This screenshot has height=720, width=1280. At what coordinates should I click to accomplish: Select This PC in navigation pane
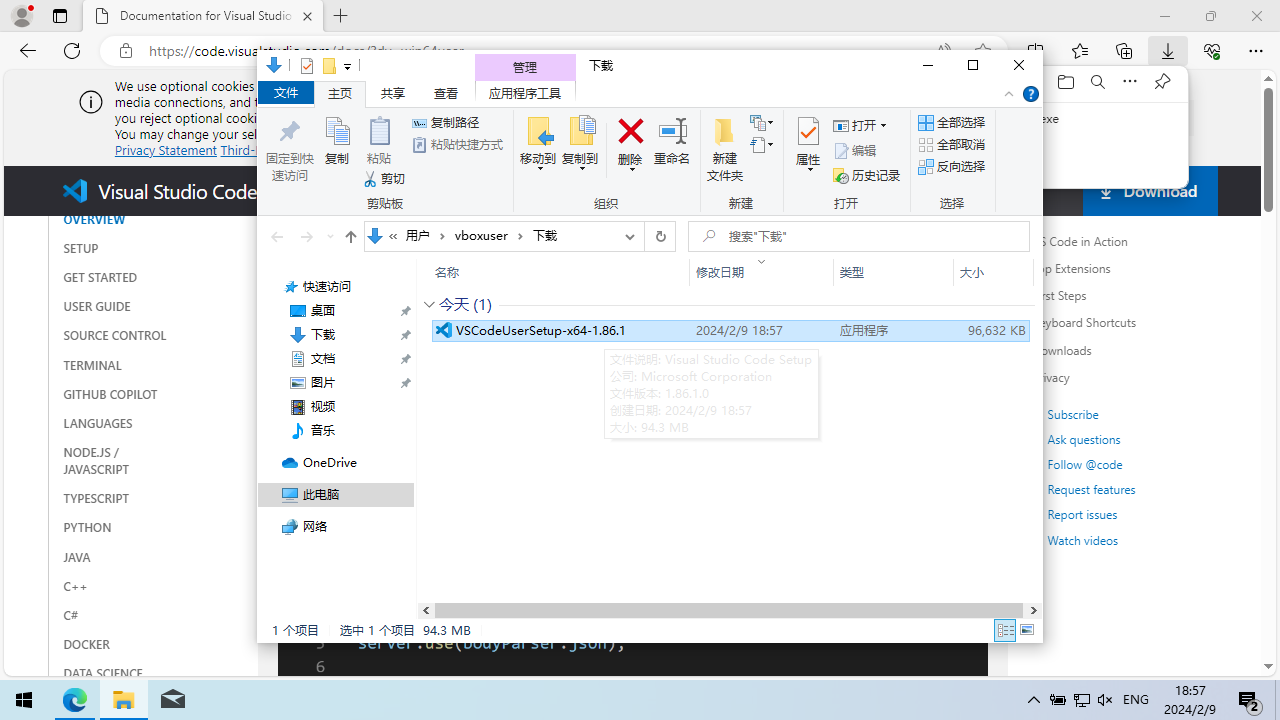336,494
